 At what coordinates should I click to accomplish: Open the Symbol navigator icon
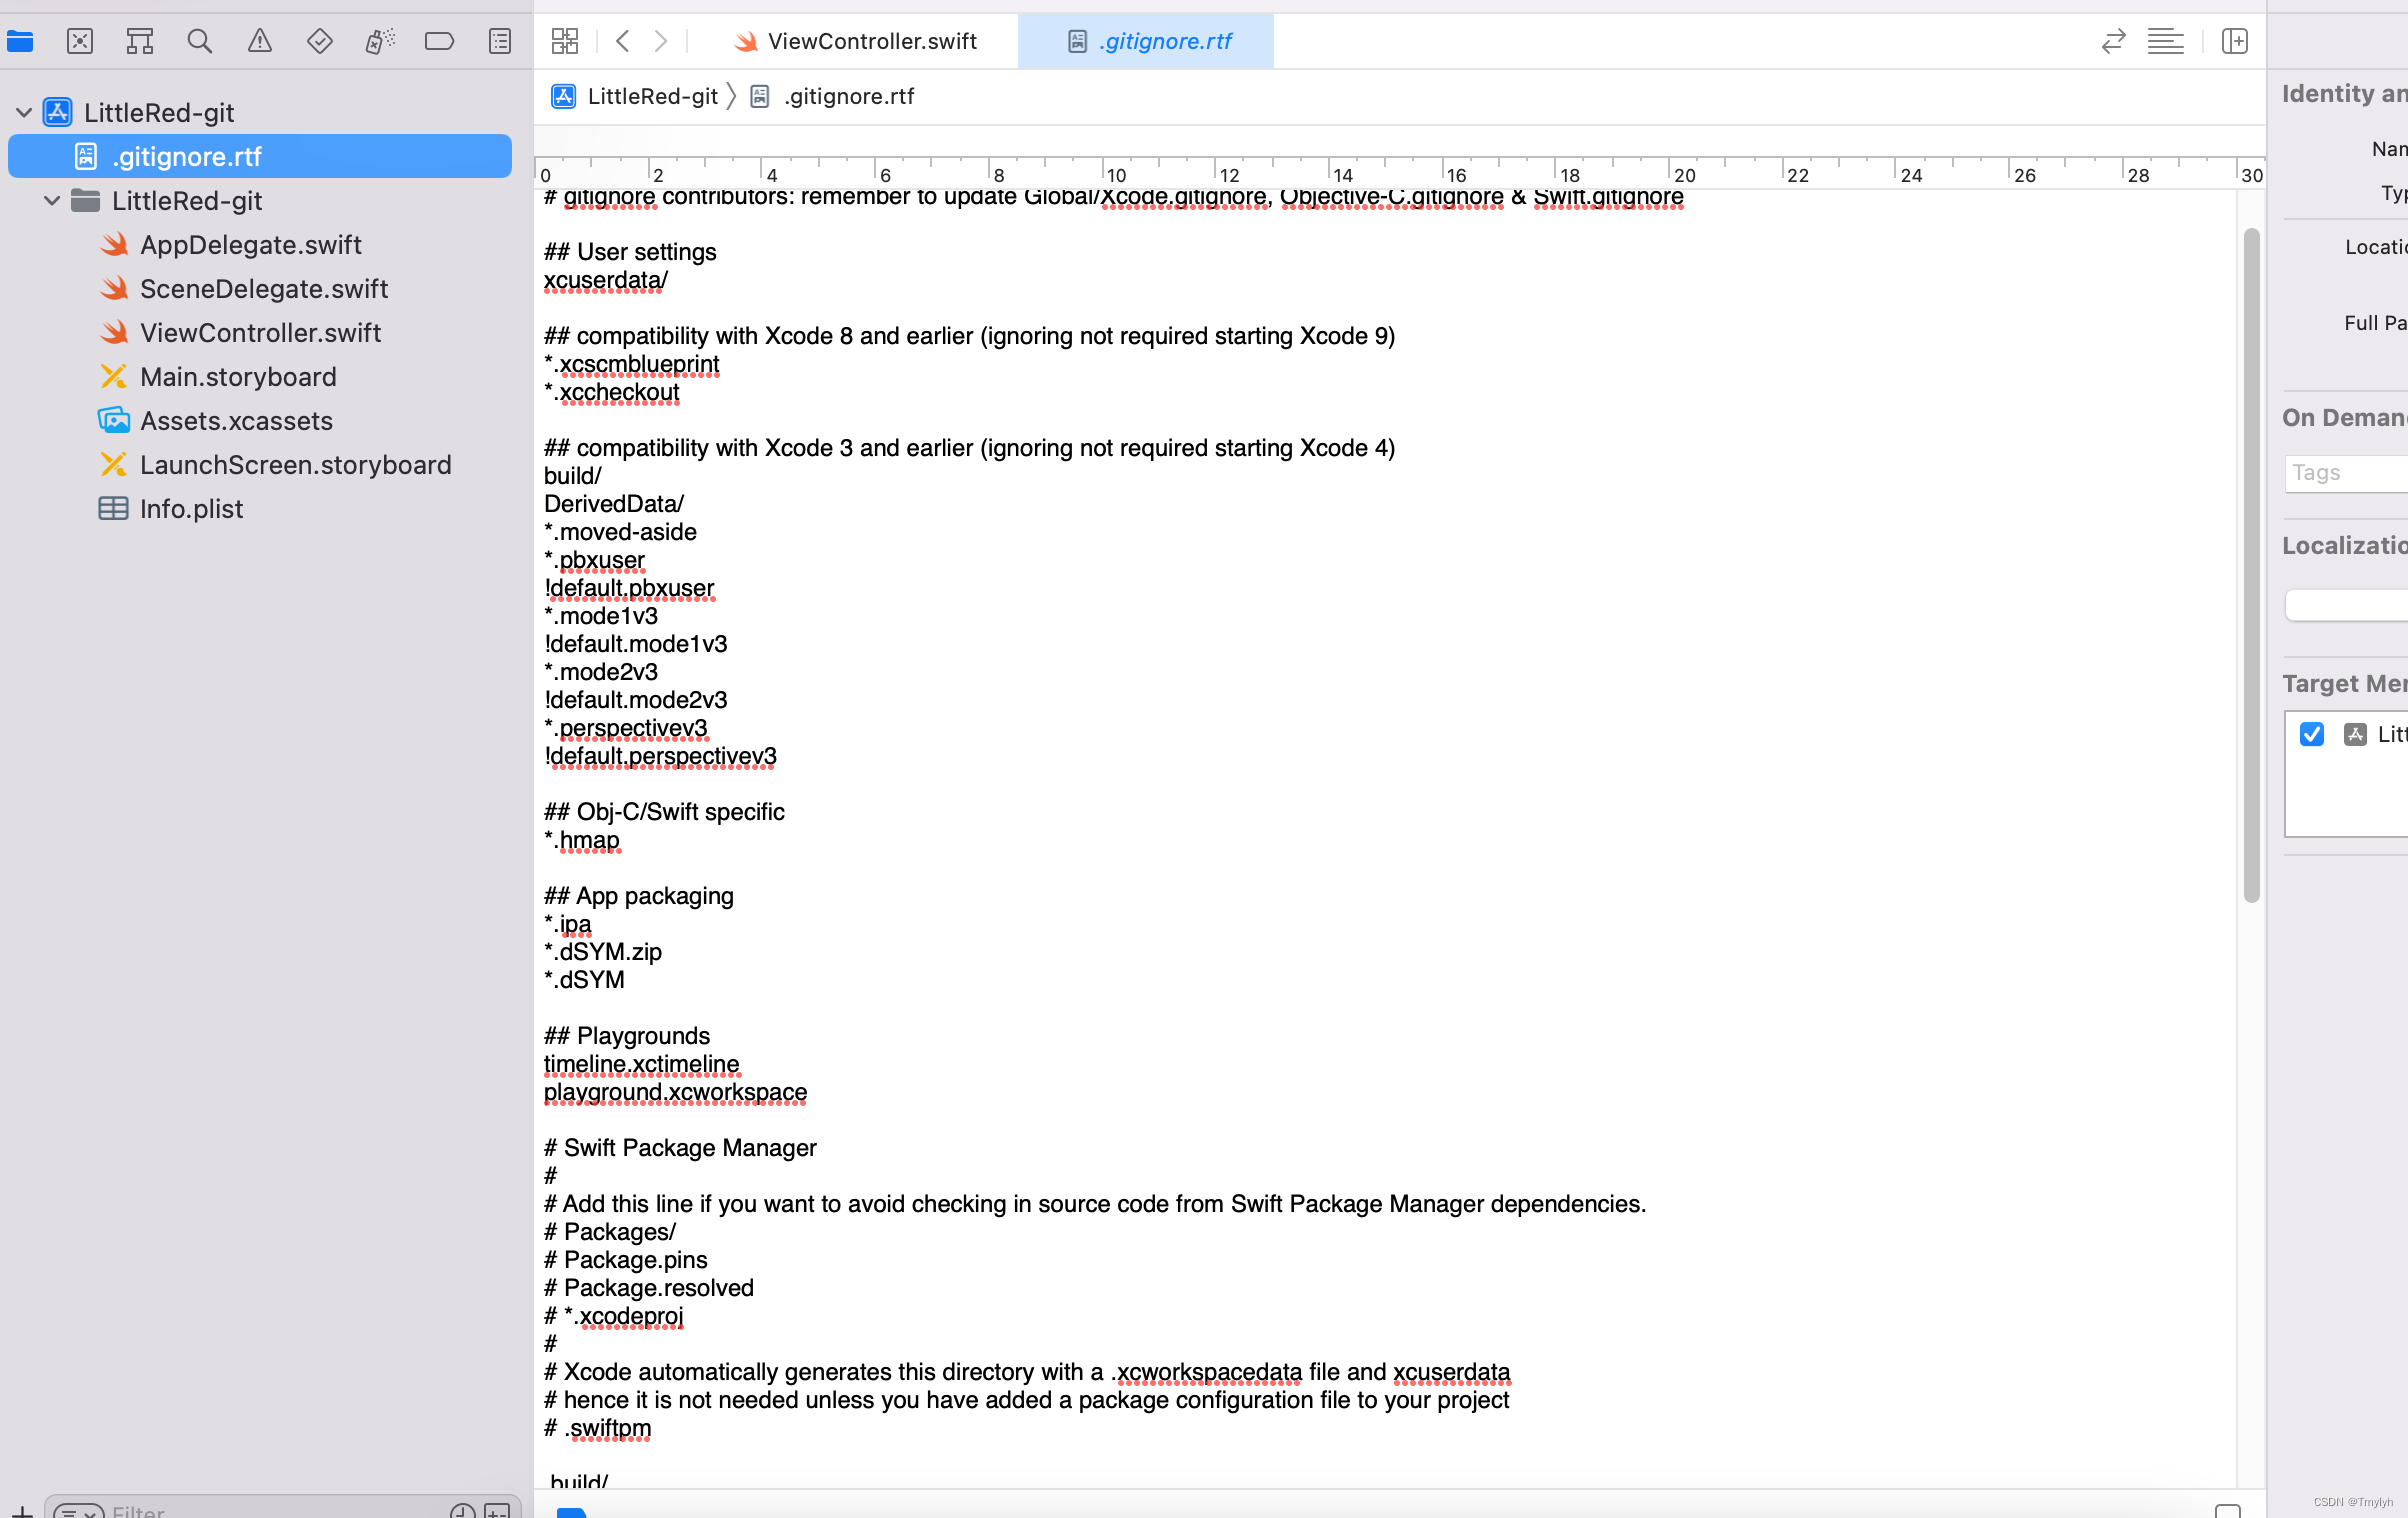[140, 41]
